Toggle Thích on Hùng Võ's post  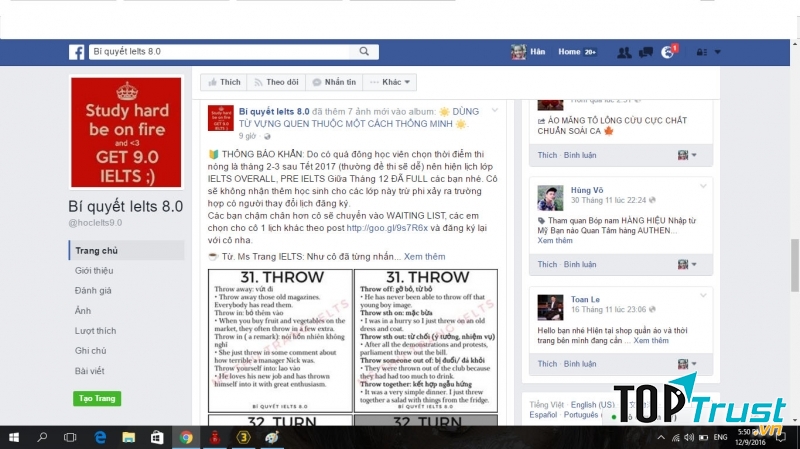pos(547,265)
